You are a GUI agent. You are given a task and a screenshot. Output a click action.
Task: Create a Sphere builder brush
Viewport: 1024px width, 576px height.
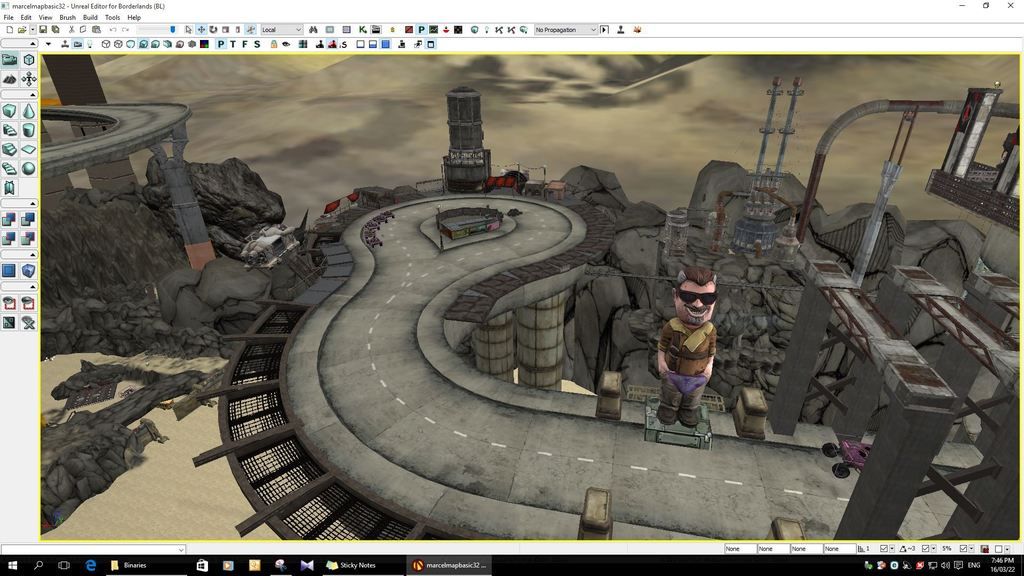pos(29,168)
